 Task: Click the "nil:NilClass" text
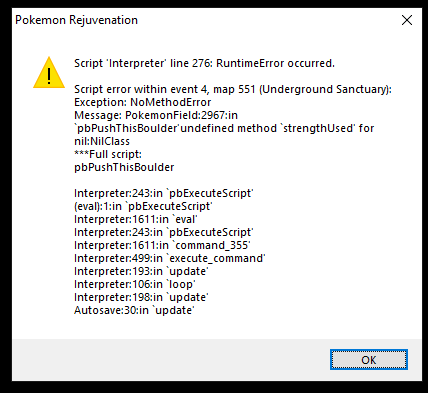(102, 141)
